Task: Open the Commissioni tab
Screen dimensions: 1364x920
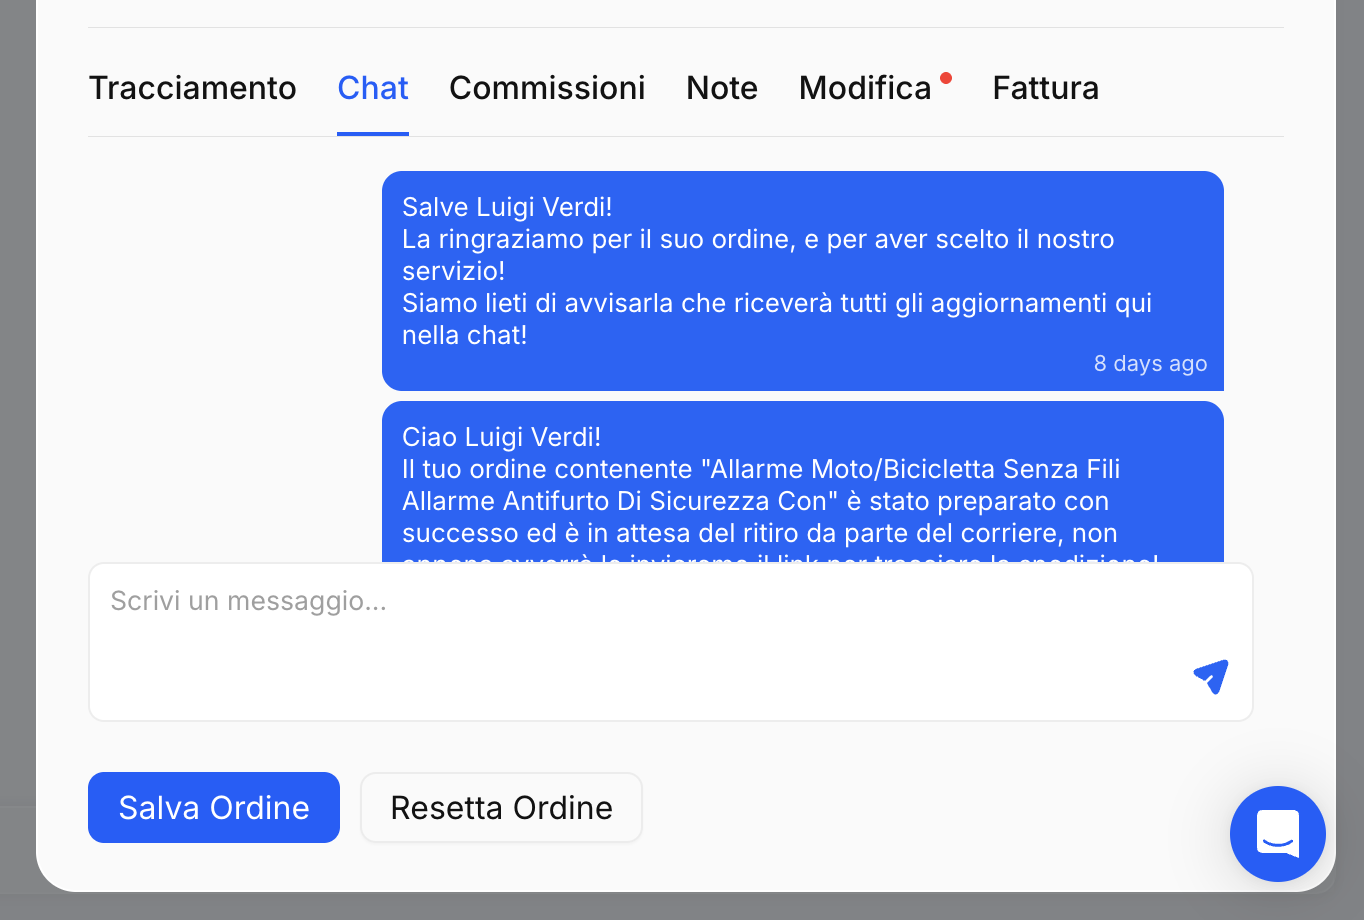Action: (x=547, y=88)
